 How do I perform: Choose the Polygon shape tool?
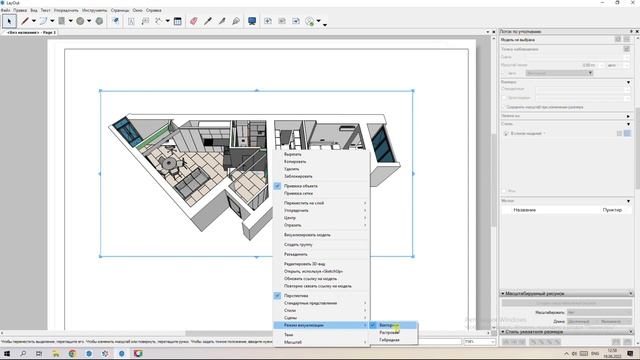(x=99, y=21)
